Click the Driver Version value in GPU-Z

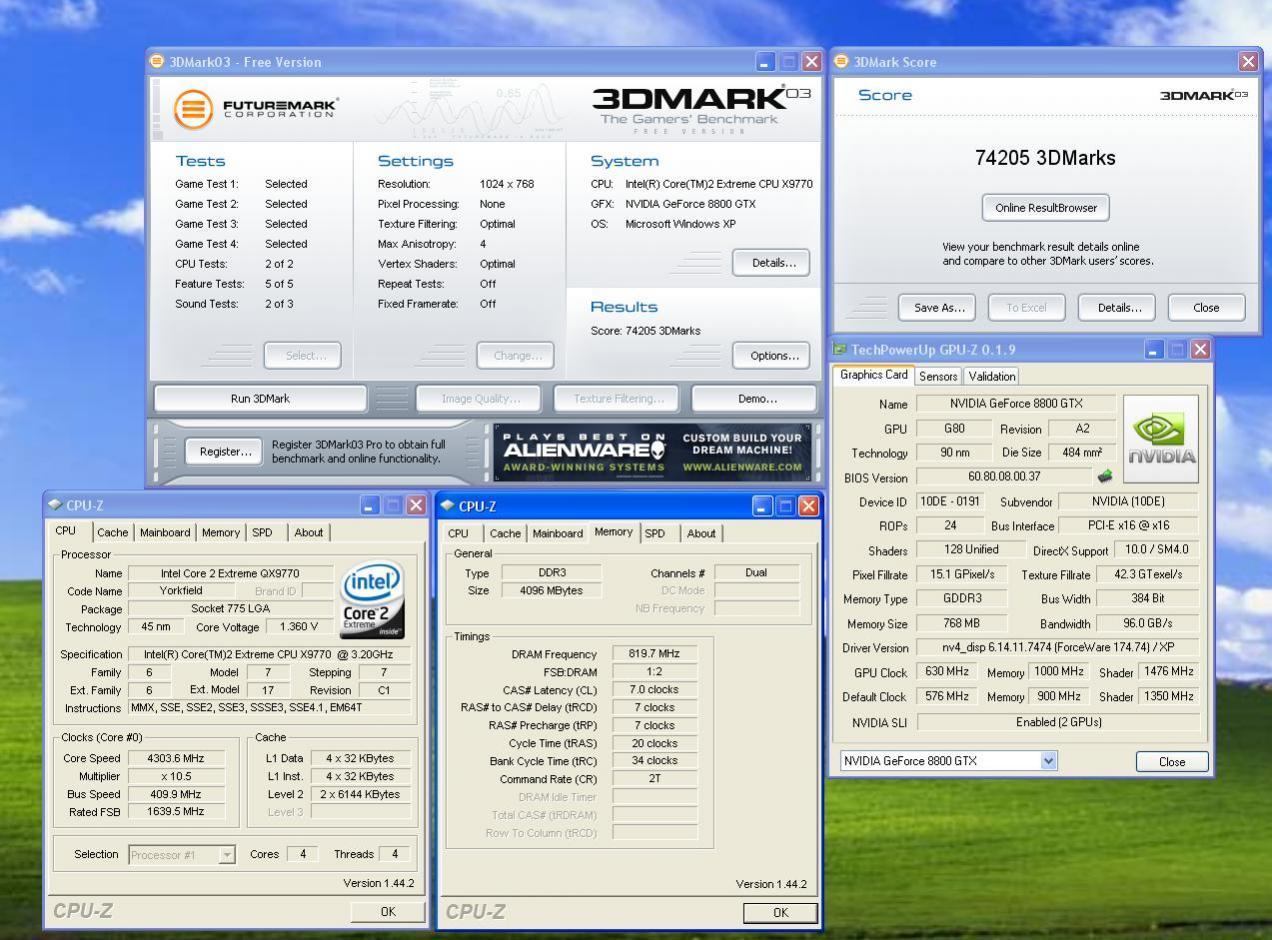click(1058, 648)
